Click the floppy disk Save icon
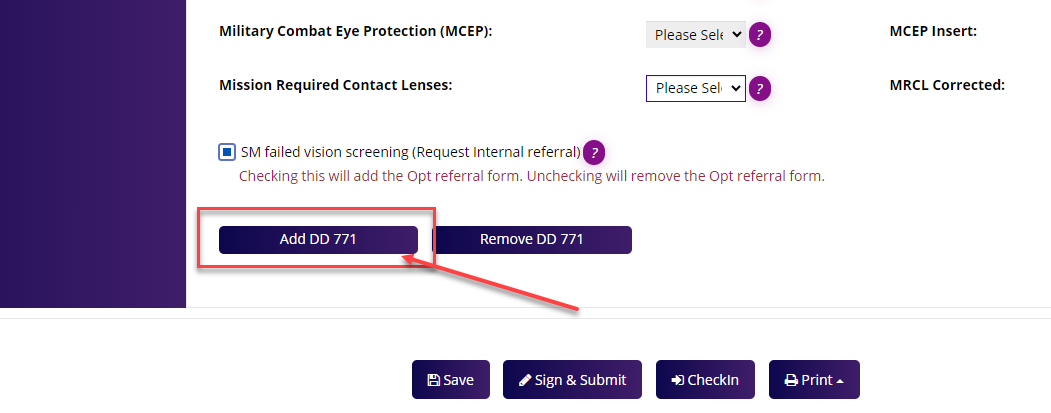Screen dimensions: 1051x413 coord(433,380)
